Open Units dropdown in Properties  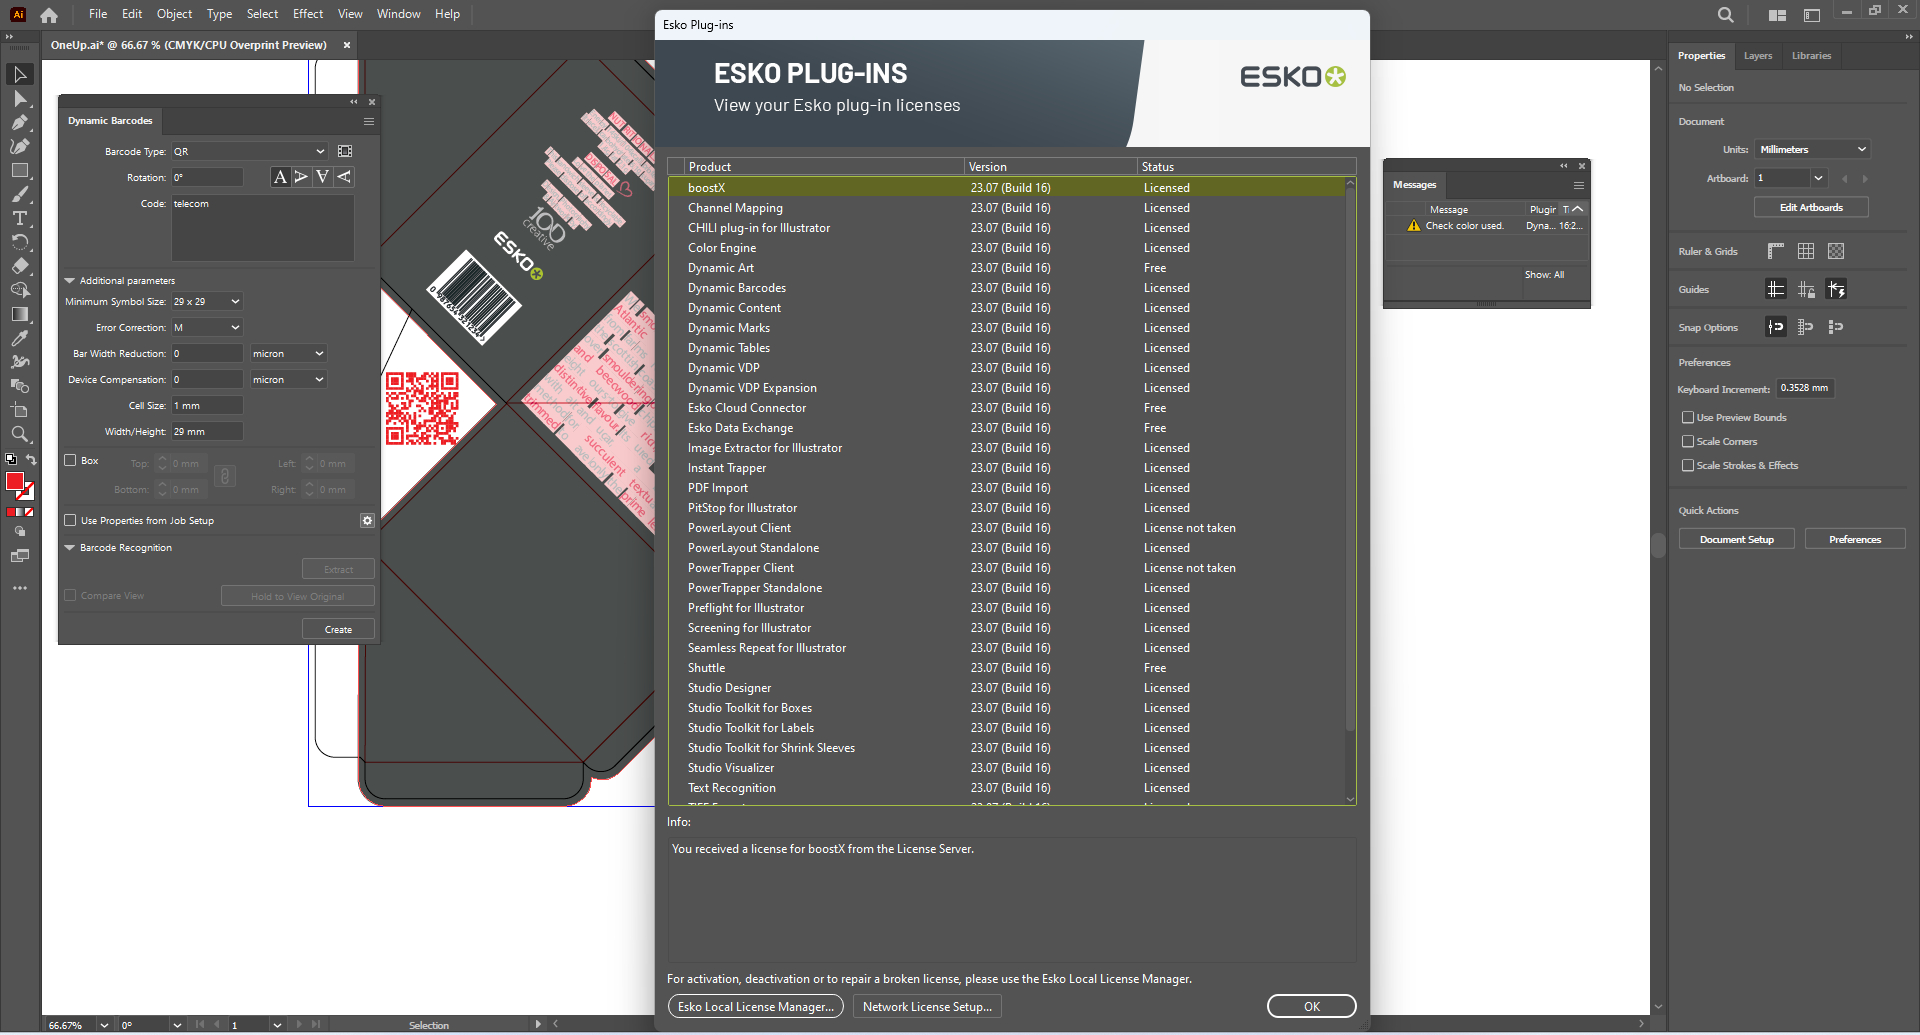[x=1812, y=150]
